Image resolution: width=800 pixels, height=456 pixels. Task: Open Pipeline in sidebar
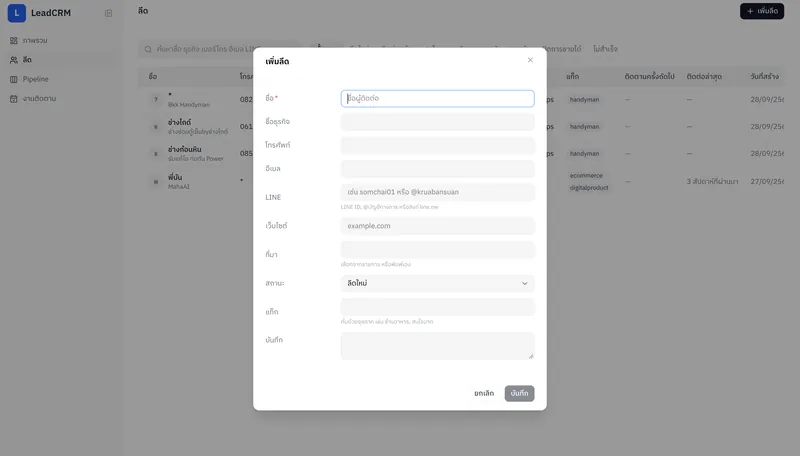61,79
